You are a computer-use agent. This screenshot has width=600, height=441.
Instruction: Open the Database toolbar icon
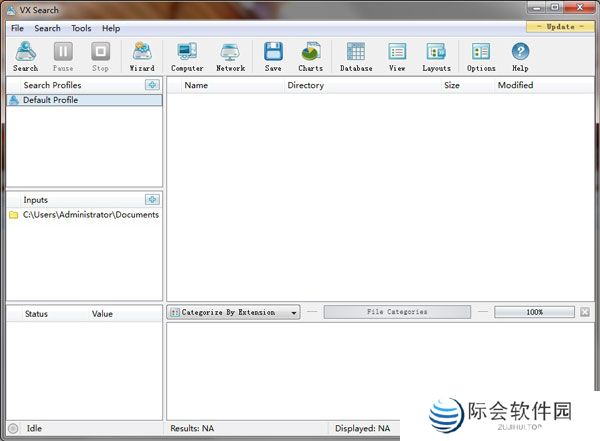[355, 56]
